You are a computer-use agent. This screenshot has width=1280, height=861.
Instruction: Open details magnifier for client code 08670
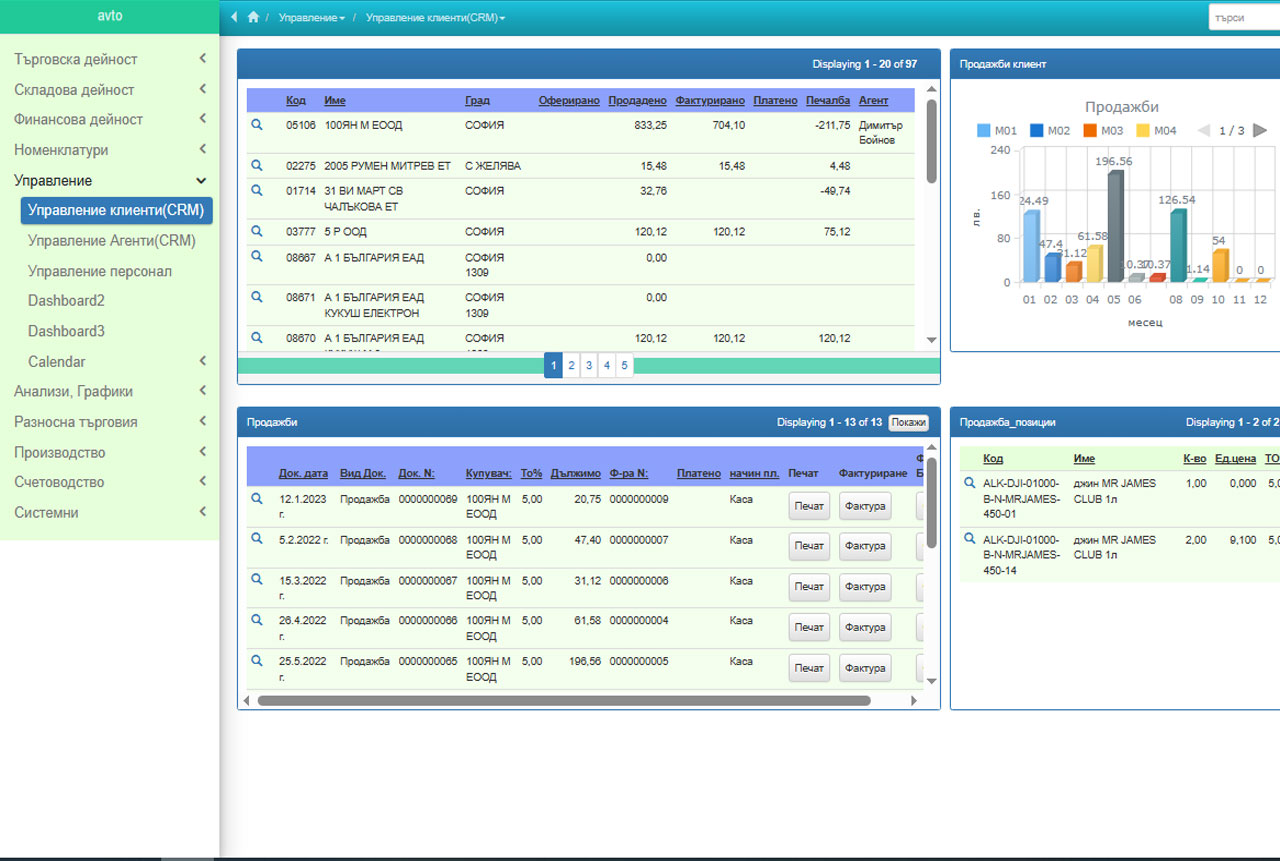(x=256, y=338)
